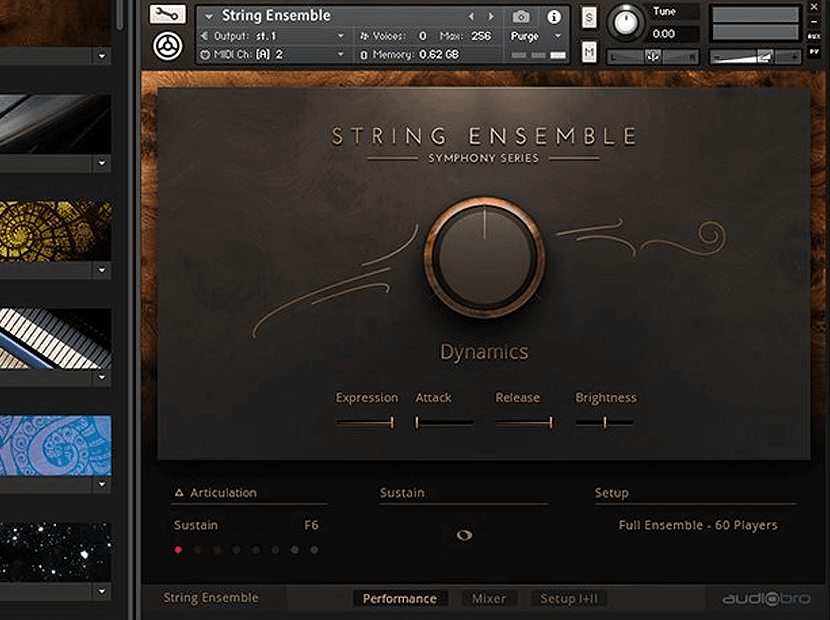
Task: Click the output speaker icon
Action: (x=205, y=36)
